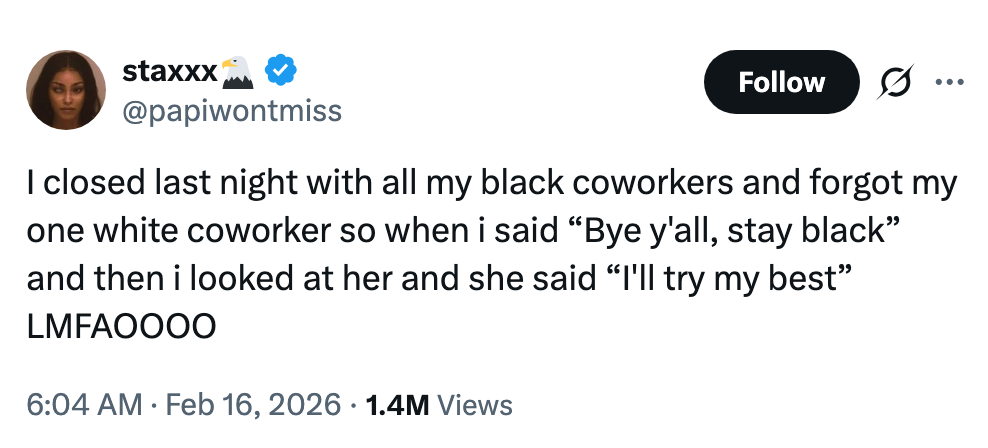Click the 6:04 AM timestamp
988x448 pixels.
point(84,404)
